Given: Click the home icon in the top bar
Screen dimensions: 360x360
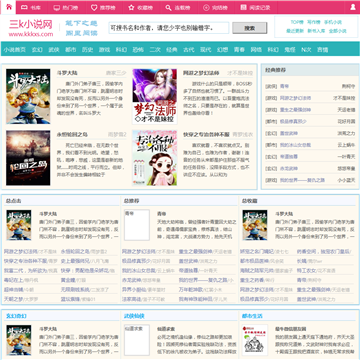Looking at the screenshot, I should coord(8,7).
